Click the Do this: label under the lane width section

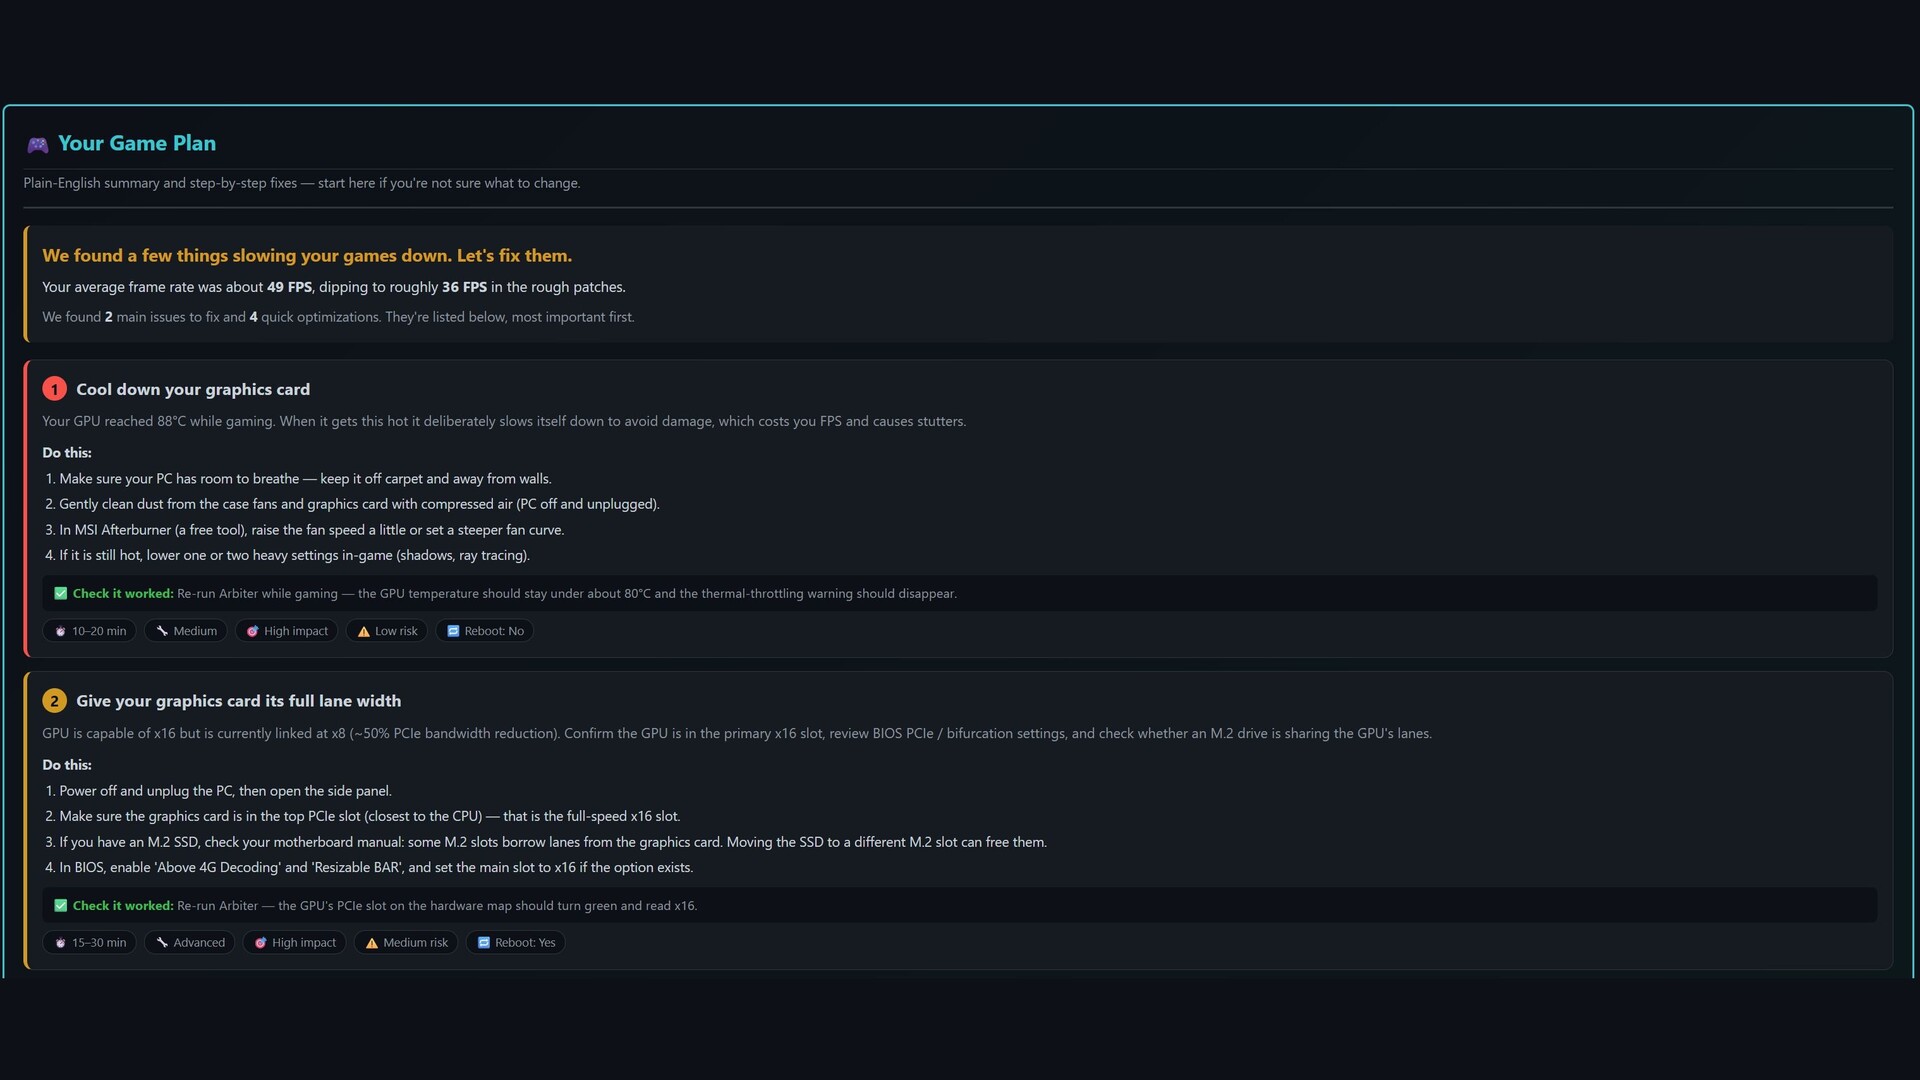click(67, 765)
